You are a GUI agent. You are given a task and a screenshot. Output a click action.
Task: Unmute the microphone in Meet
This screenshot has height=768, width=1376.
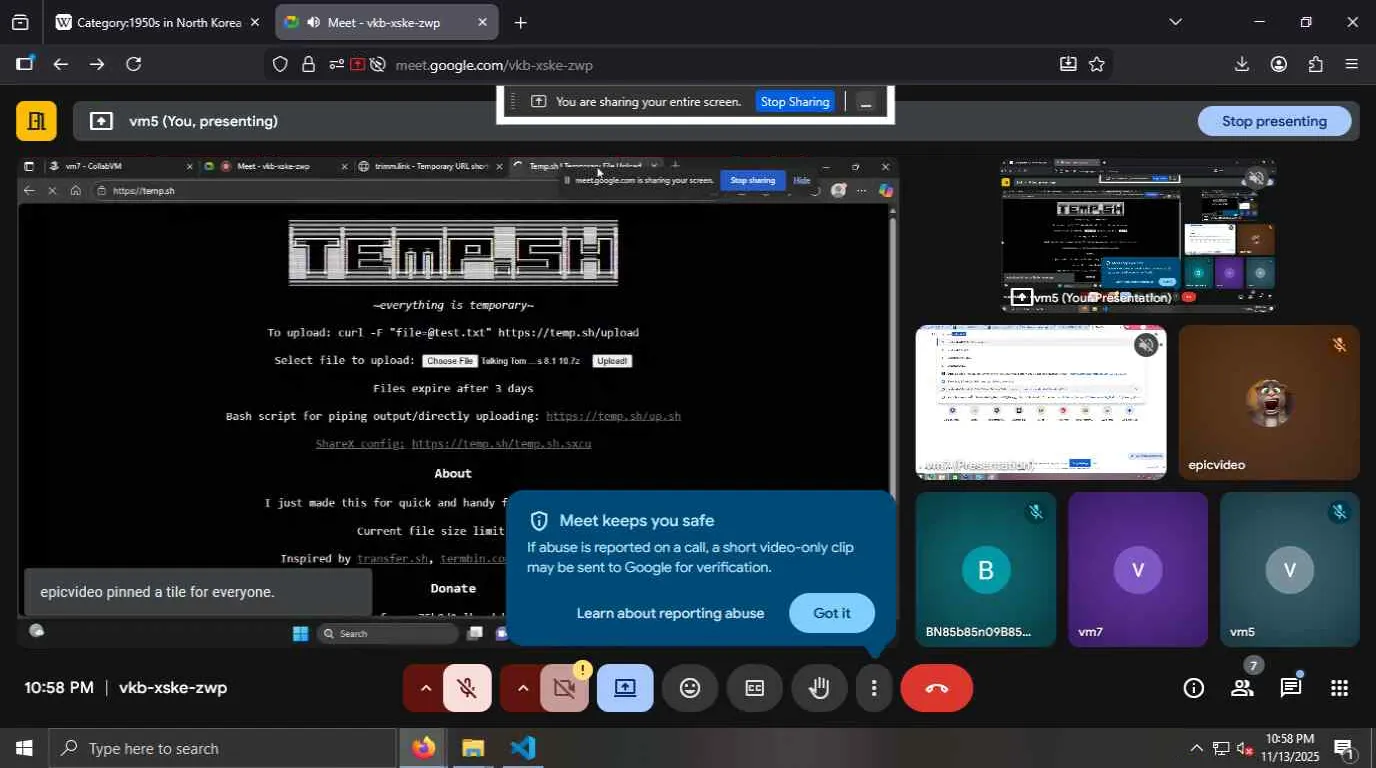(x=466, y=688)
